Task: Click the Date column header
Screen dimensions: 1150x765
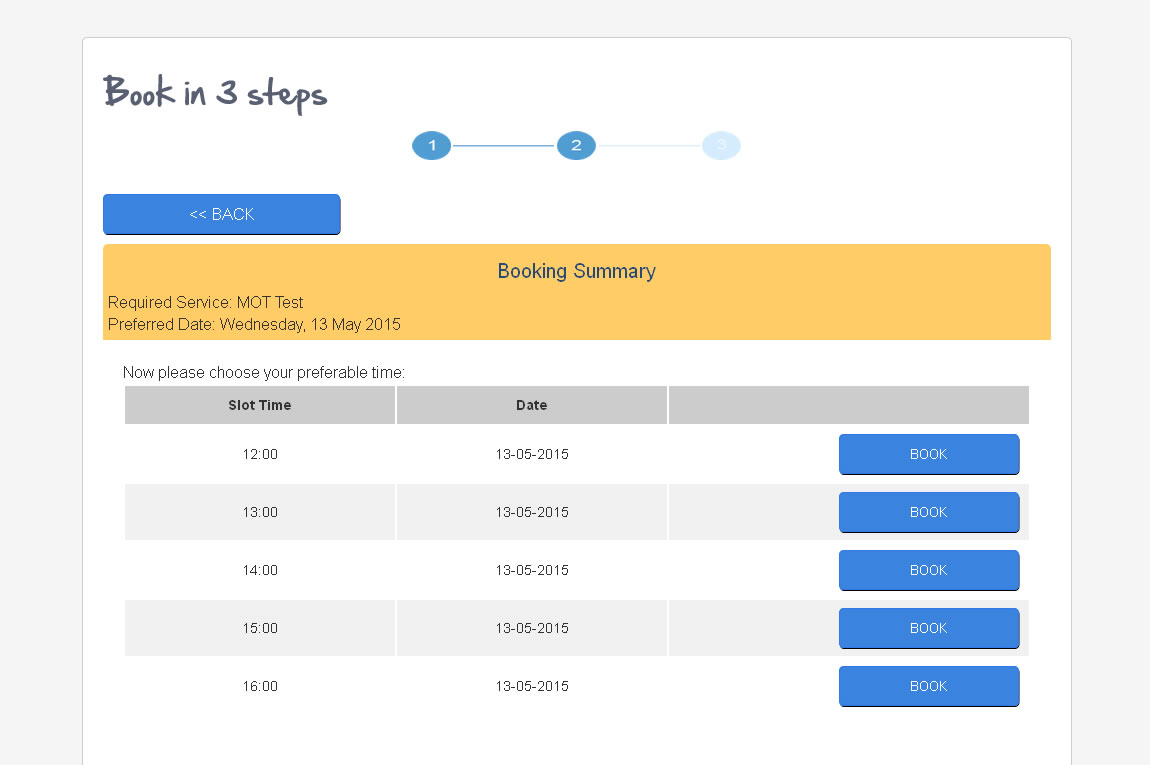Action: click(531, 405)
